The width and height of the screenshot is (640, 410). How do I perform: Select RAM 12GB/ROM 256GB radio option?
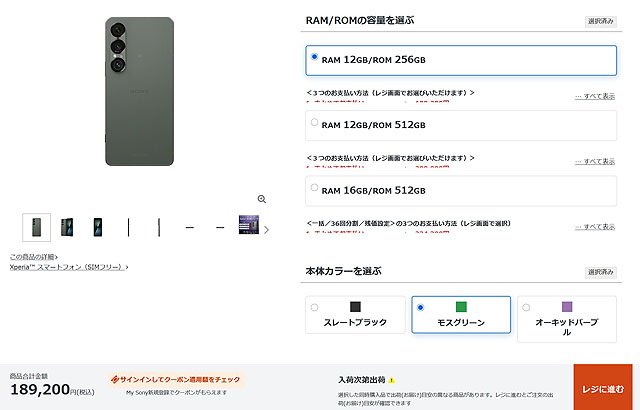(314, 57)
